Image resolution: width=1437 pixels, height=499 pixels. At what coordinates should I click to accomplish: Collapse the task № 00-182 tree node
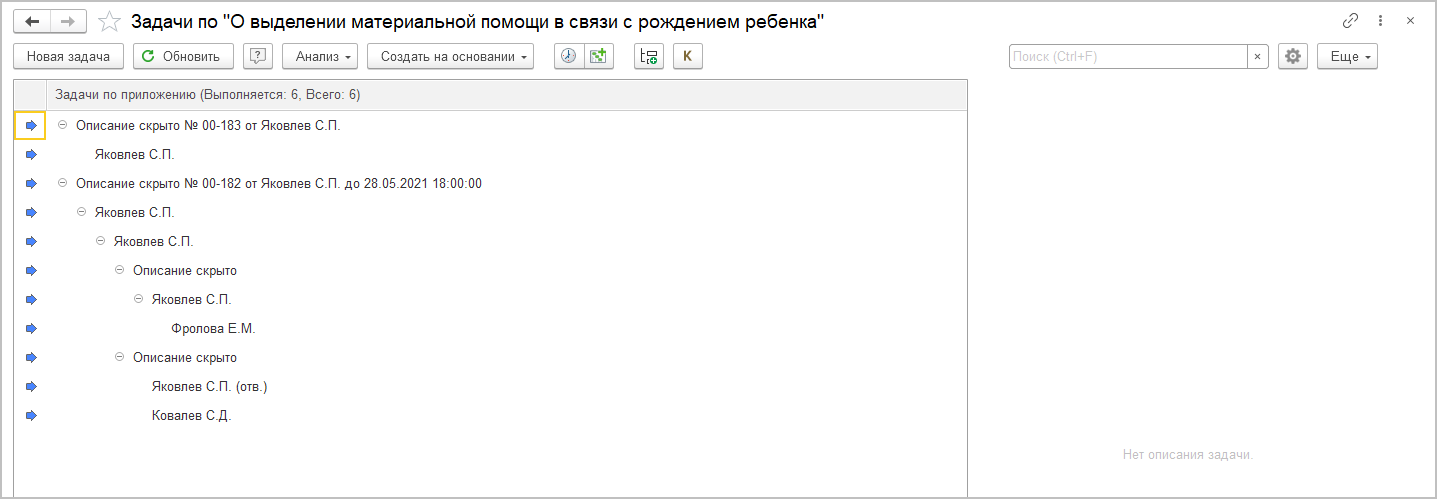(64, 183)
